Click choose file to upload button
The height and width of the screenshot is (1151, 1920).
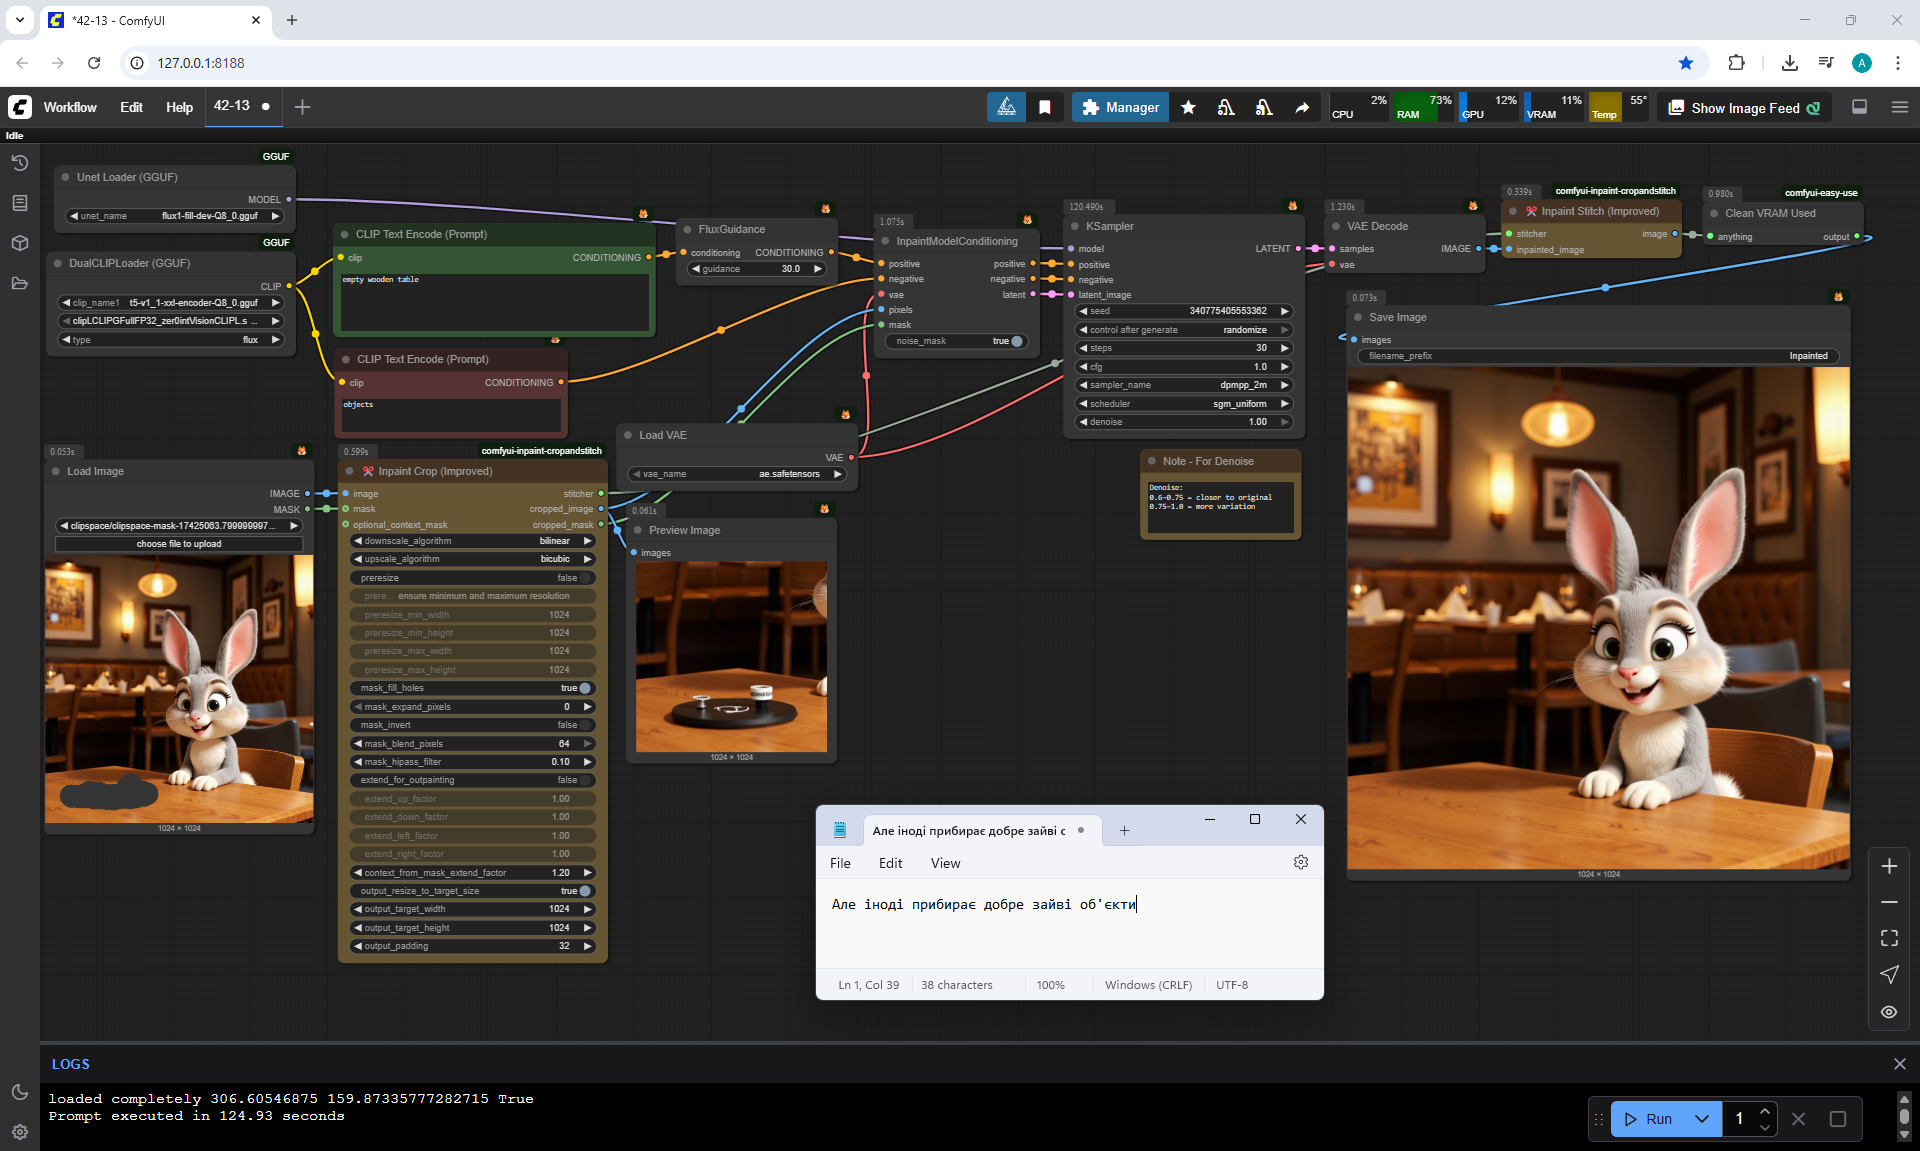pyautogui.click(x=179, y=544)
